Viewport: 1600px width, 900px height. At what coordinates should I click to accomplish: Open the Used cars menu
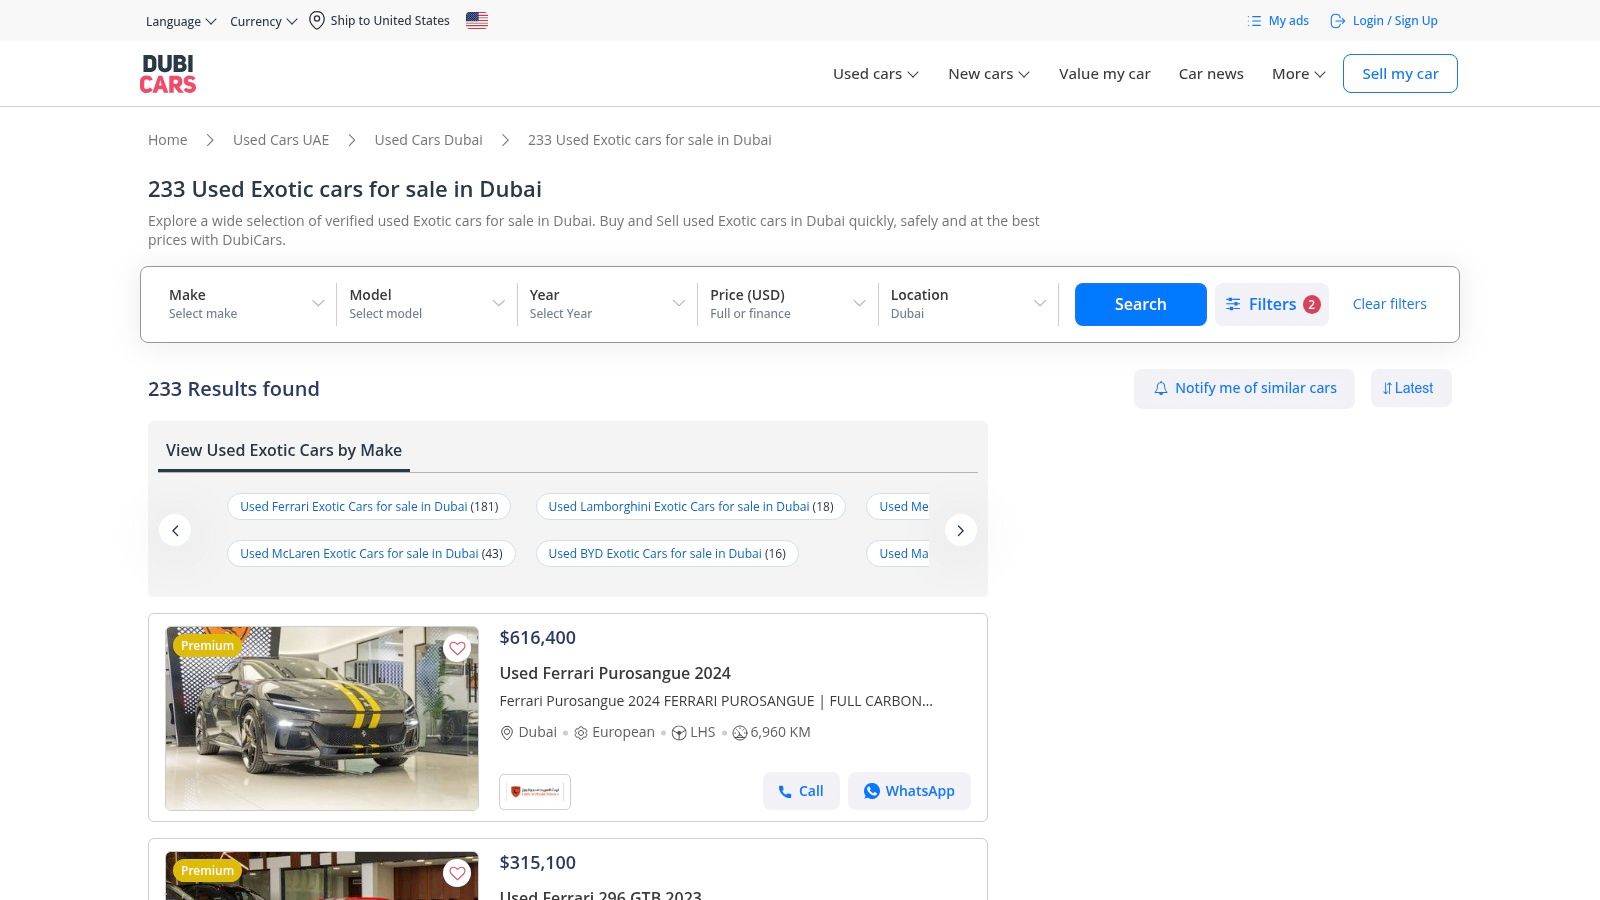[876, 74]
